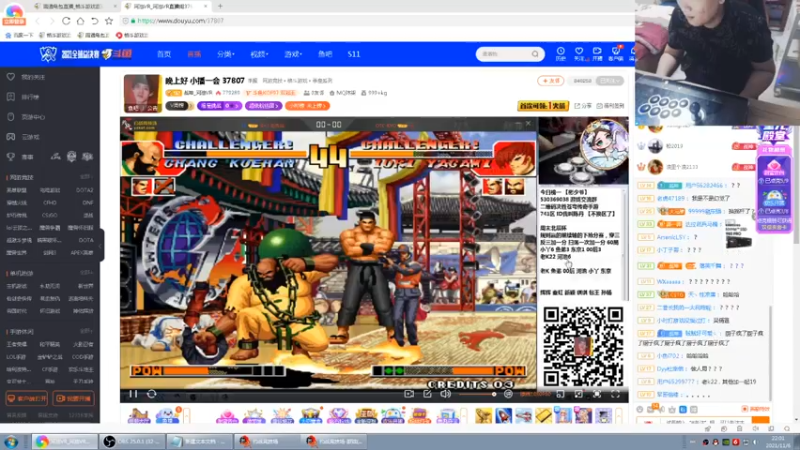Toggle danmaku display icon in player bar
Screen dimensions: 800x450
point(508,394)
